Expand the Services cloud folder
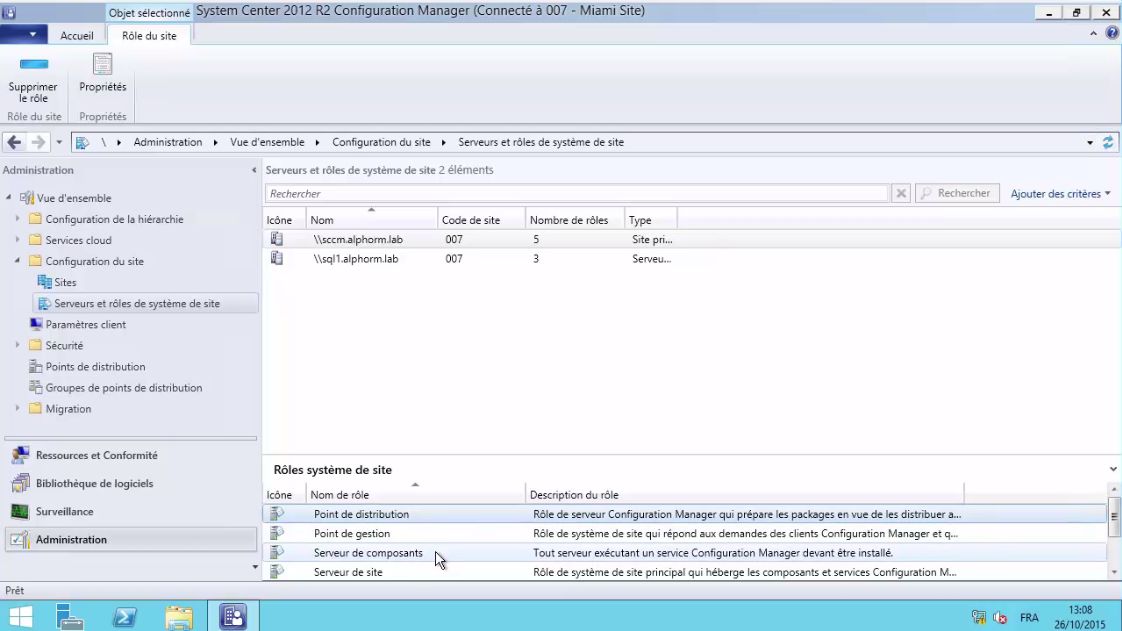This screenshot has height=631, width=1122. [17, 240]
